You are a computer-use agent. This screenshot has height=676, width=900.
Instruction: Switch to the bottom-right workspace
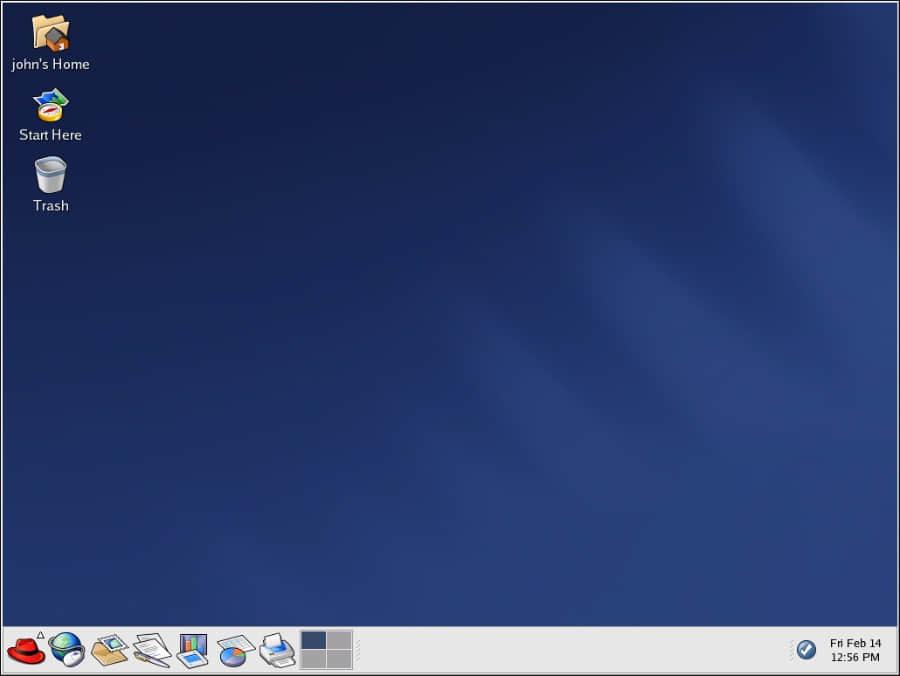(x=339, y=659)
